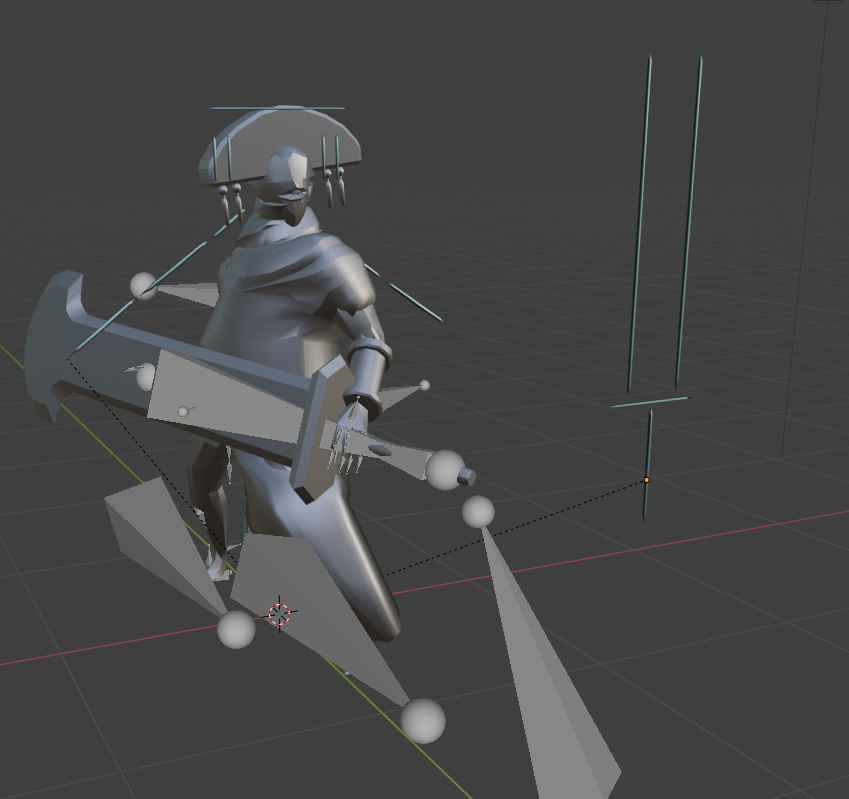Select the orange origin point on the thin bone
Screen dimensions: 849x799
646,480
